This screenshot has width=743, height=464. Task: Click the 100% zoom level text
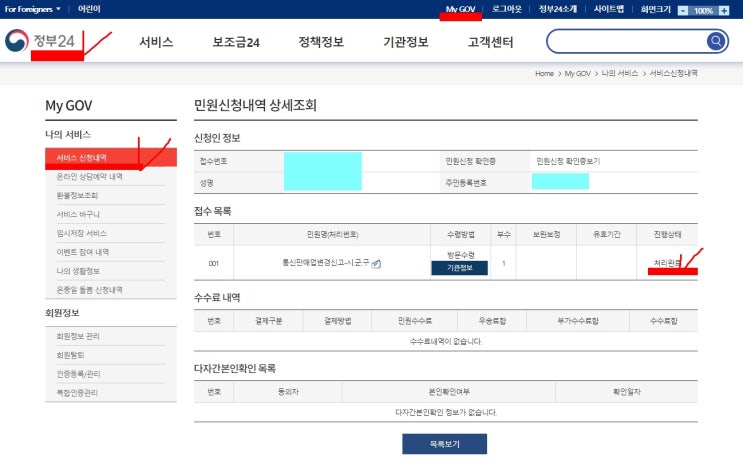[x=704, y=11]
